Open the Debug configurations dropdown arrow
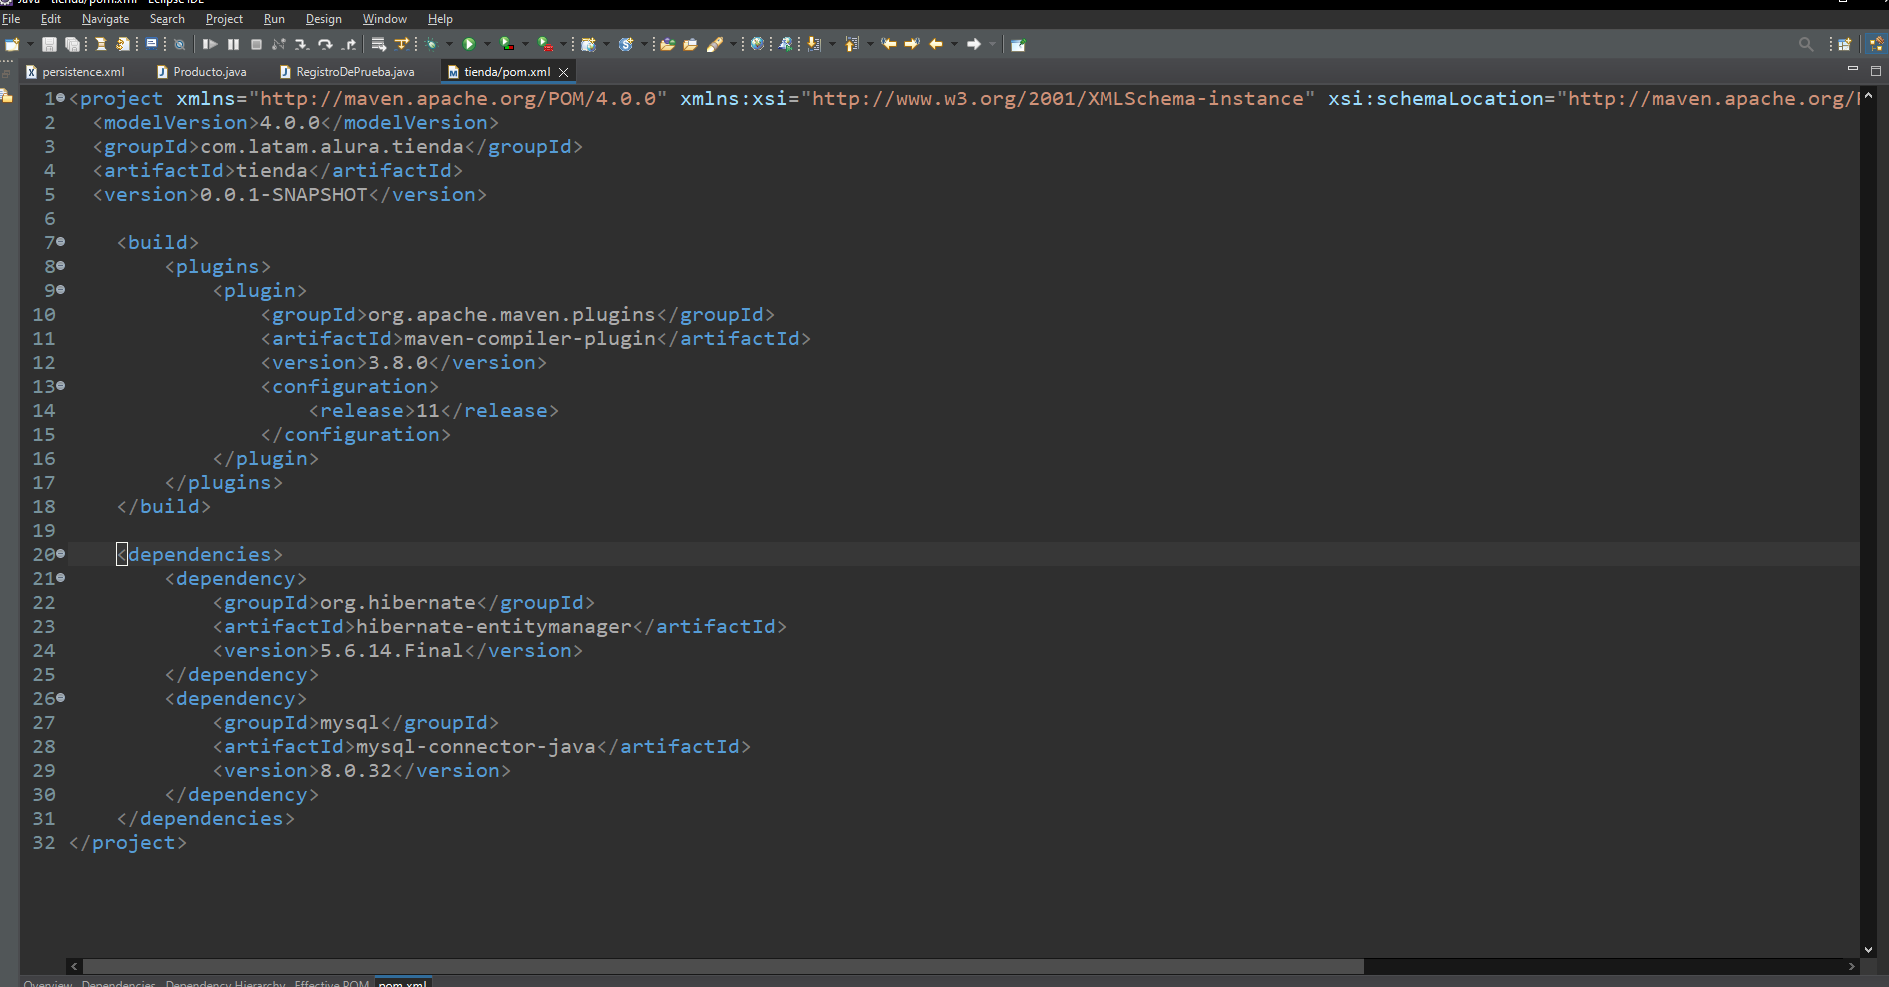 point(449,44)
